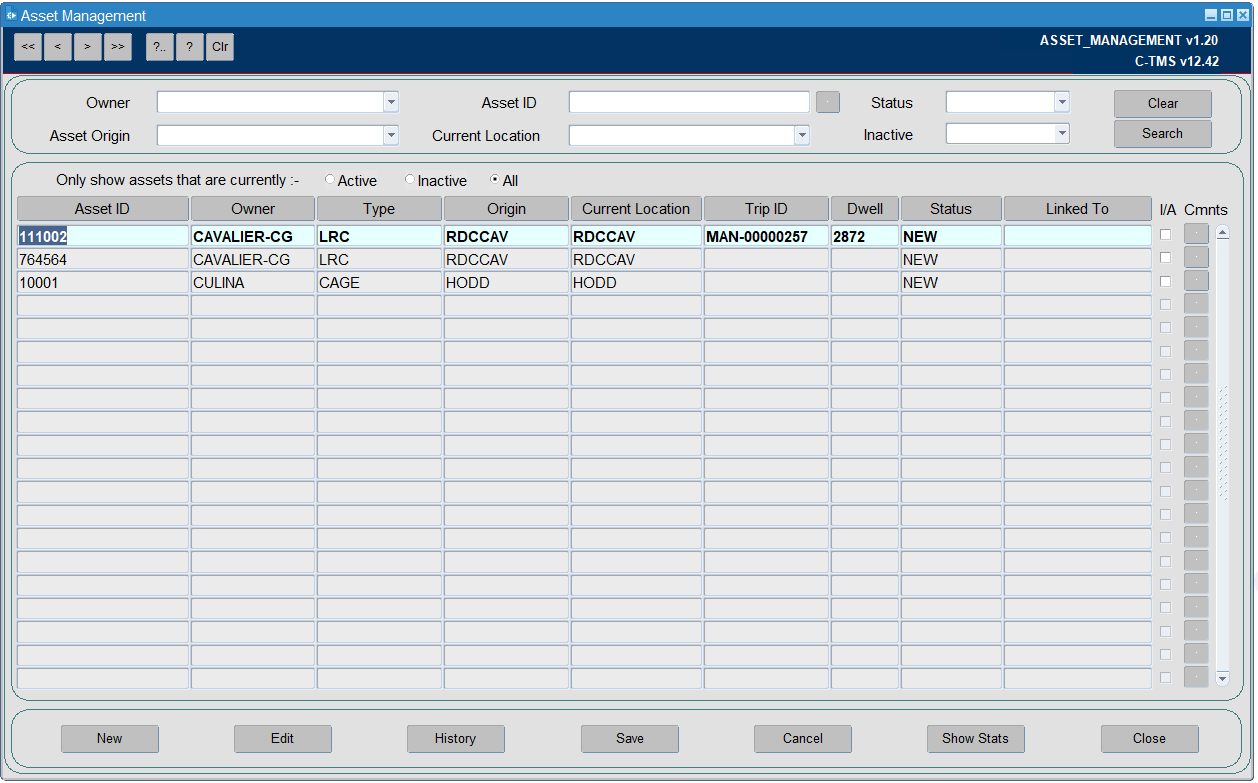This screenshot has height=783, width=1258.
Task: Click the Clr toolbar button
Action: [x=220, y=47]
